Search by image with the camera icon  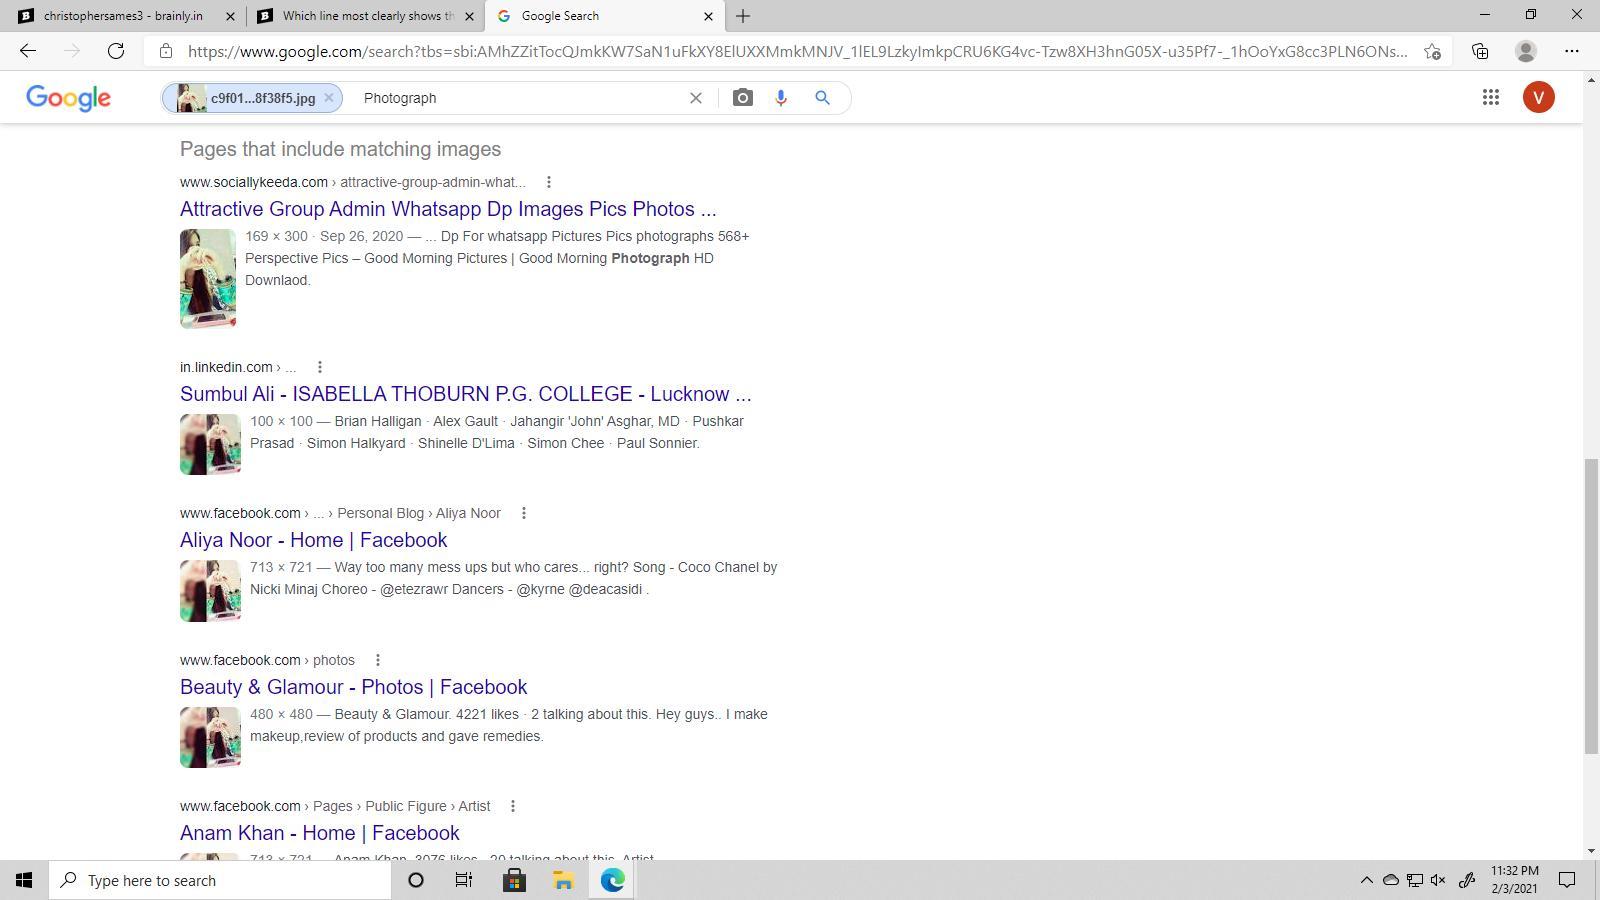(742, 98)
